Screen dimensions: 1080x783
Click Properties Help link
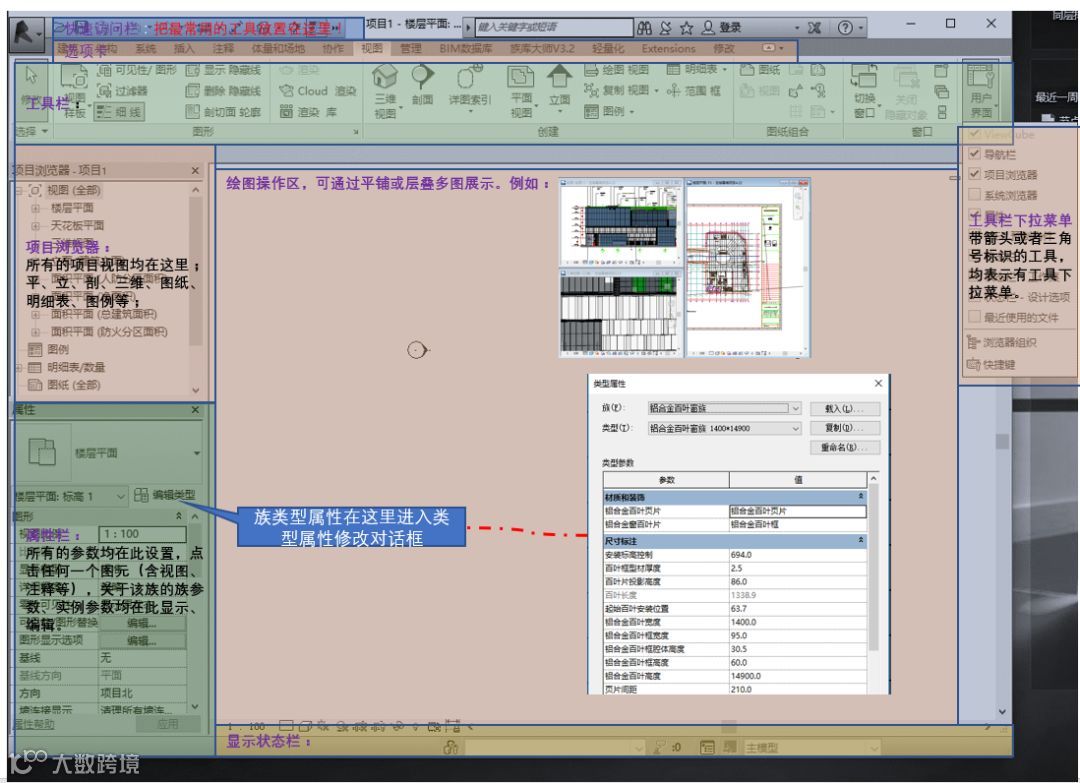[x=34, y=724]
